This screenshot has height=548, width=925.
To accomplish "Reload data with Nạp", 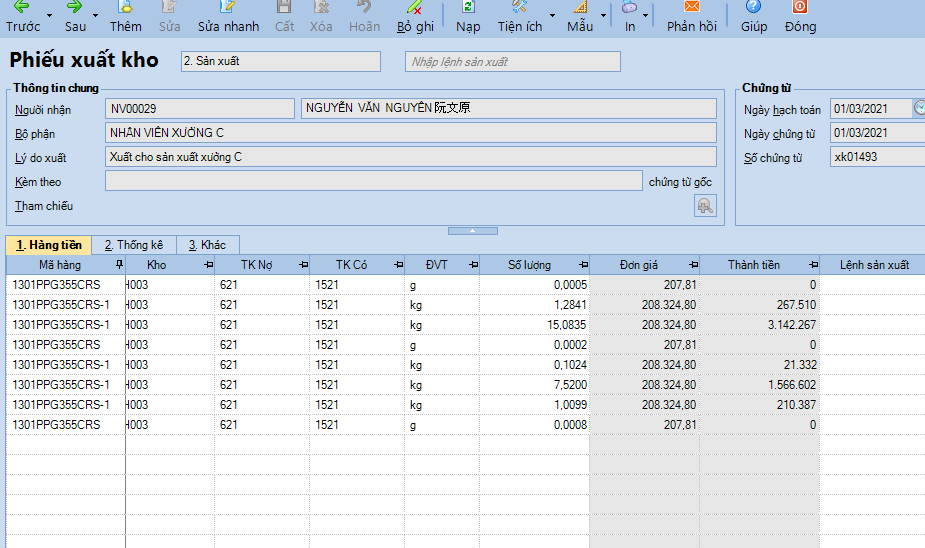I will (468, 17).
